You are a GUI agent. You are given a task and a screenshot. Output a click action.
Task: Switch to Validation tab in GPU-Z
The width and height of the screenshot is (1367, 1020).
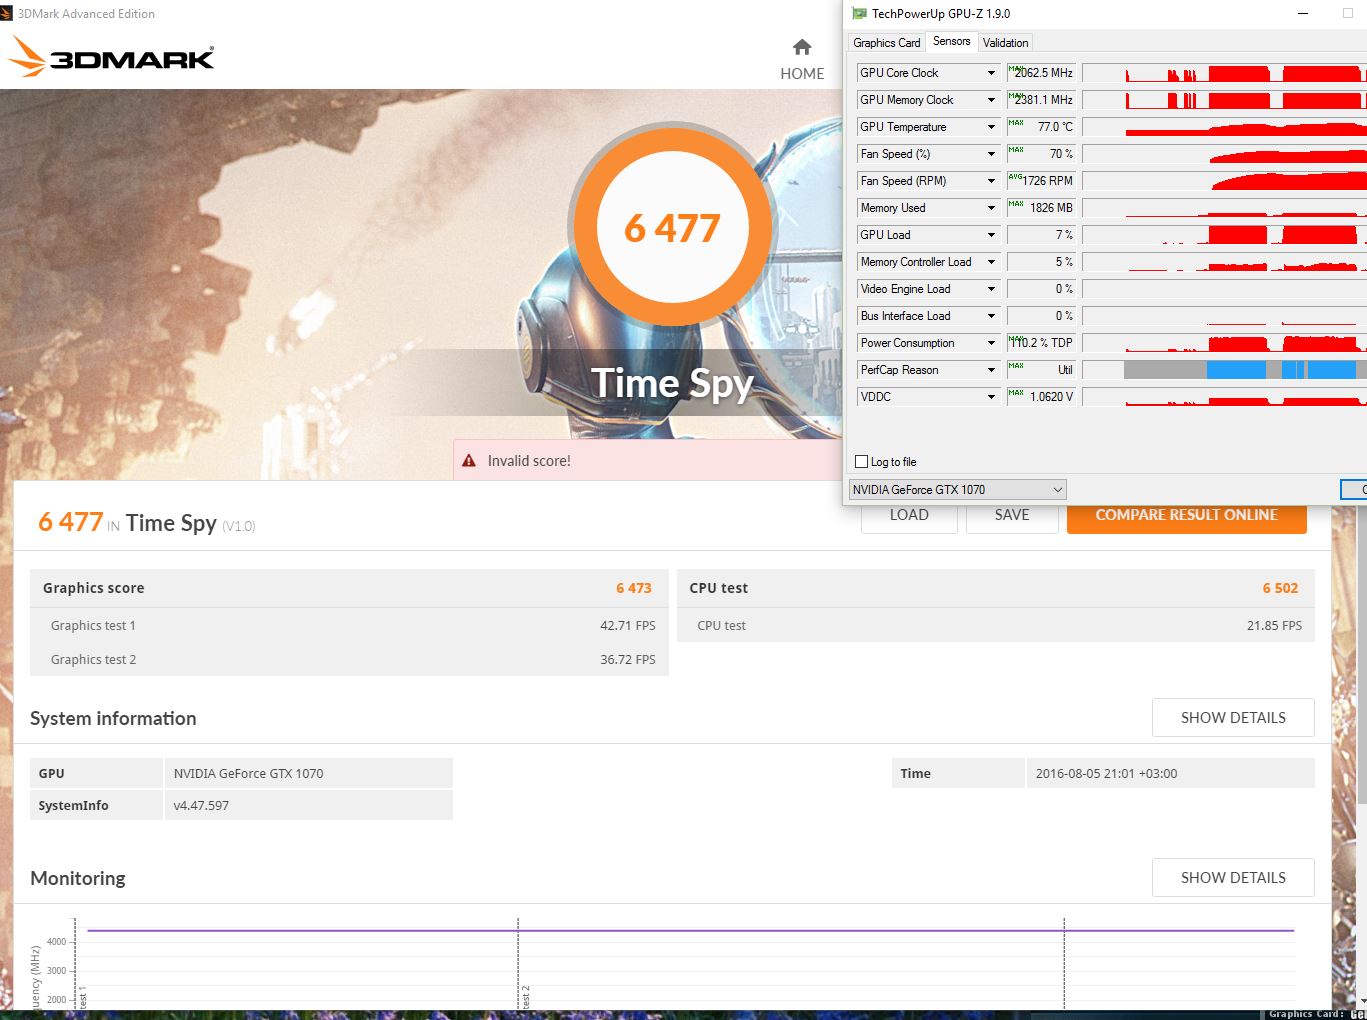coord(1005,43)
